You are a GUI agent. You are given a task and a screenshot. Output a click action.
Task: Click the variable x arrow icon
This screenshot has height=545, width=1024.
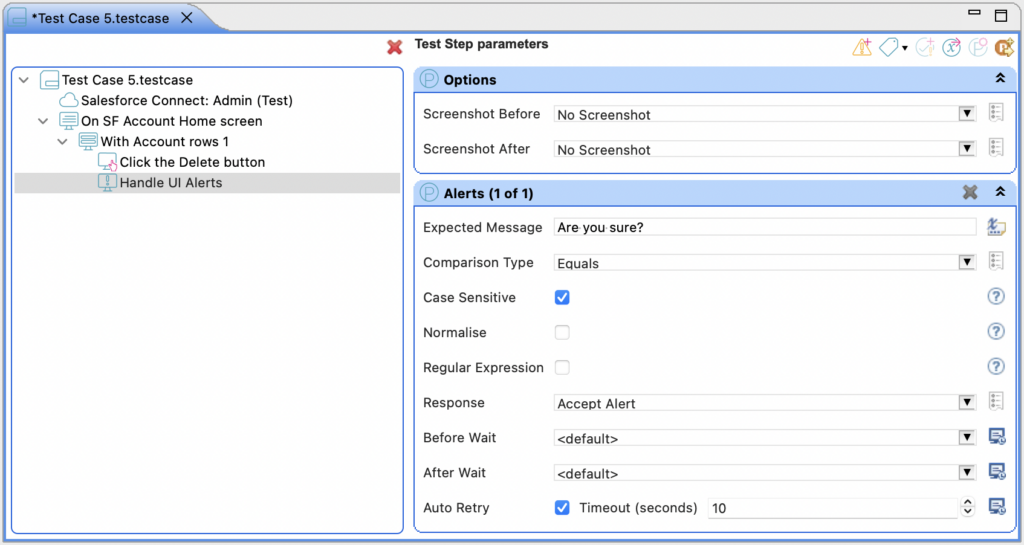(x=952, y=47)
